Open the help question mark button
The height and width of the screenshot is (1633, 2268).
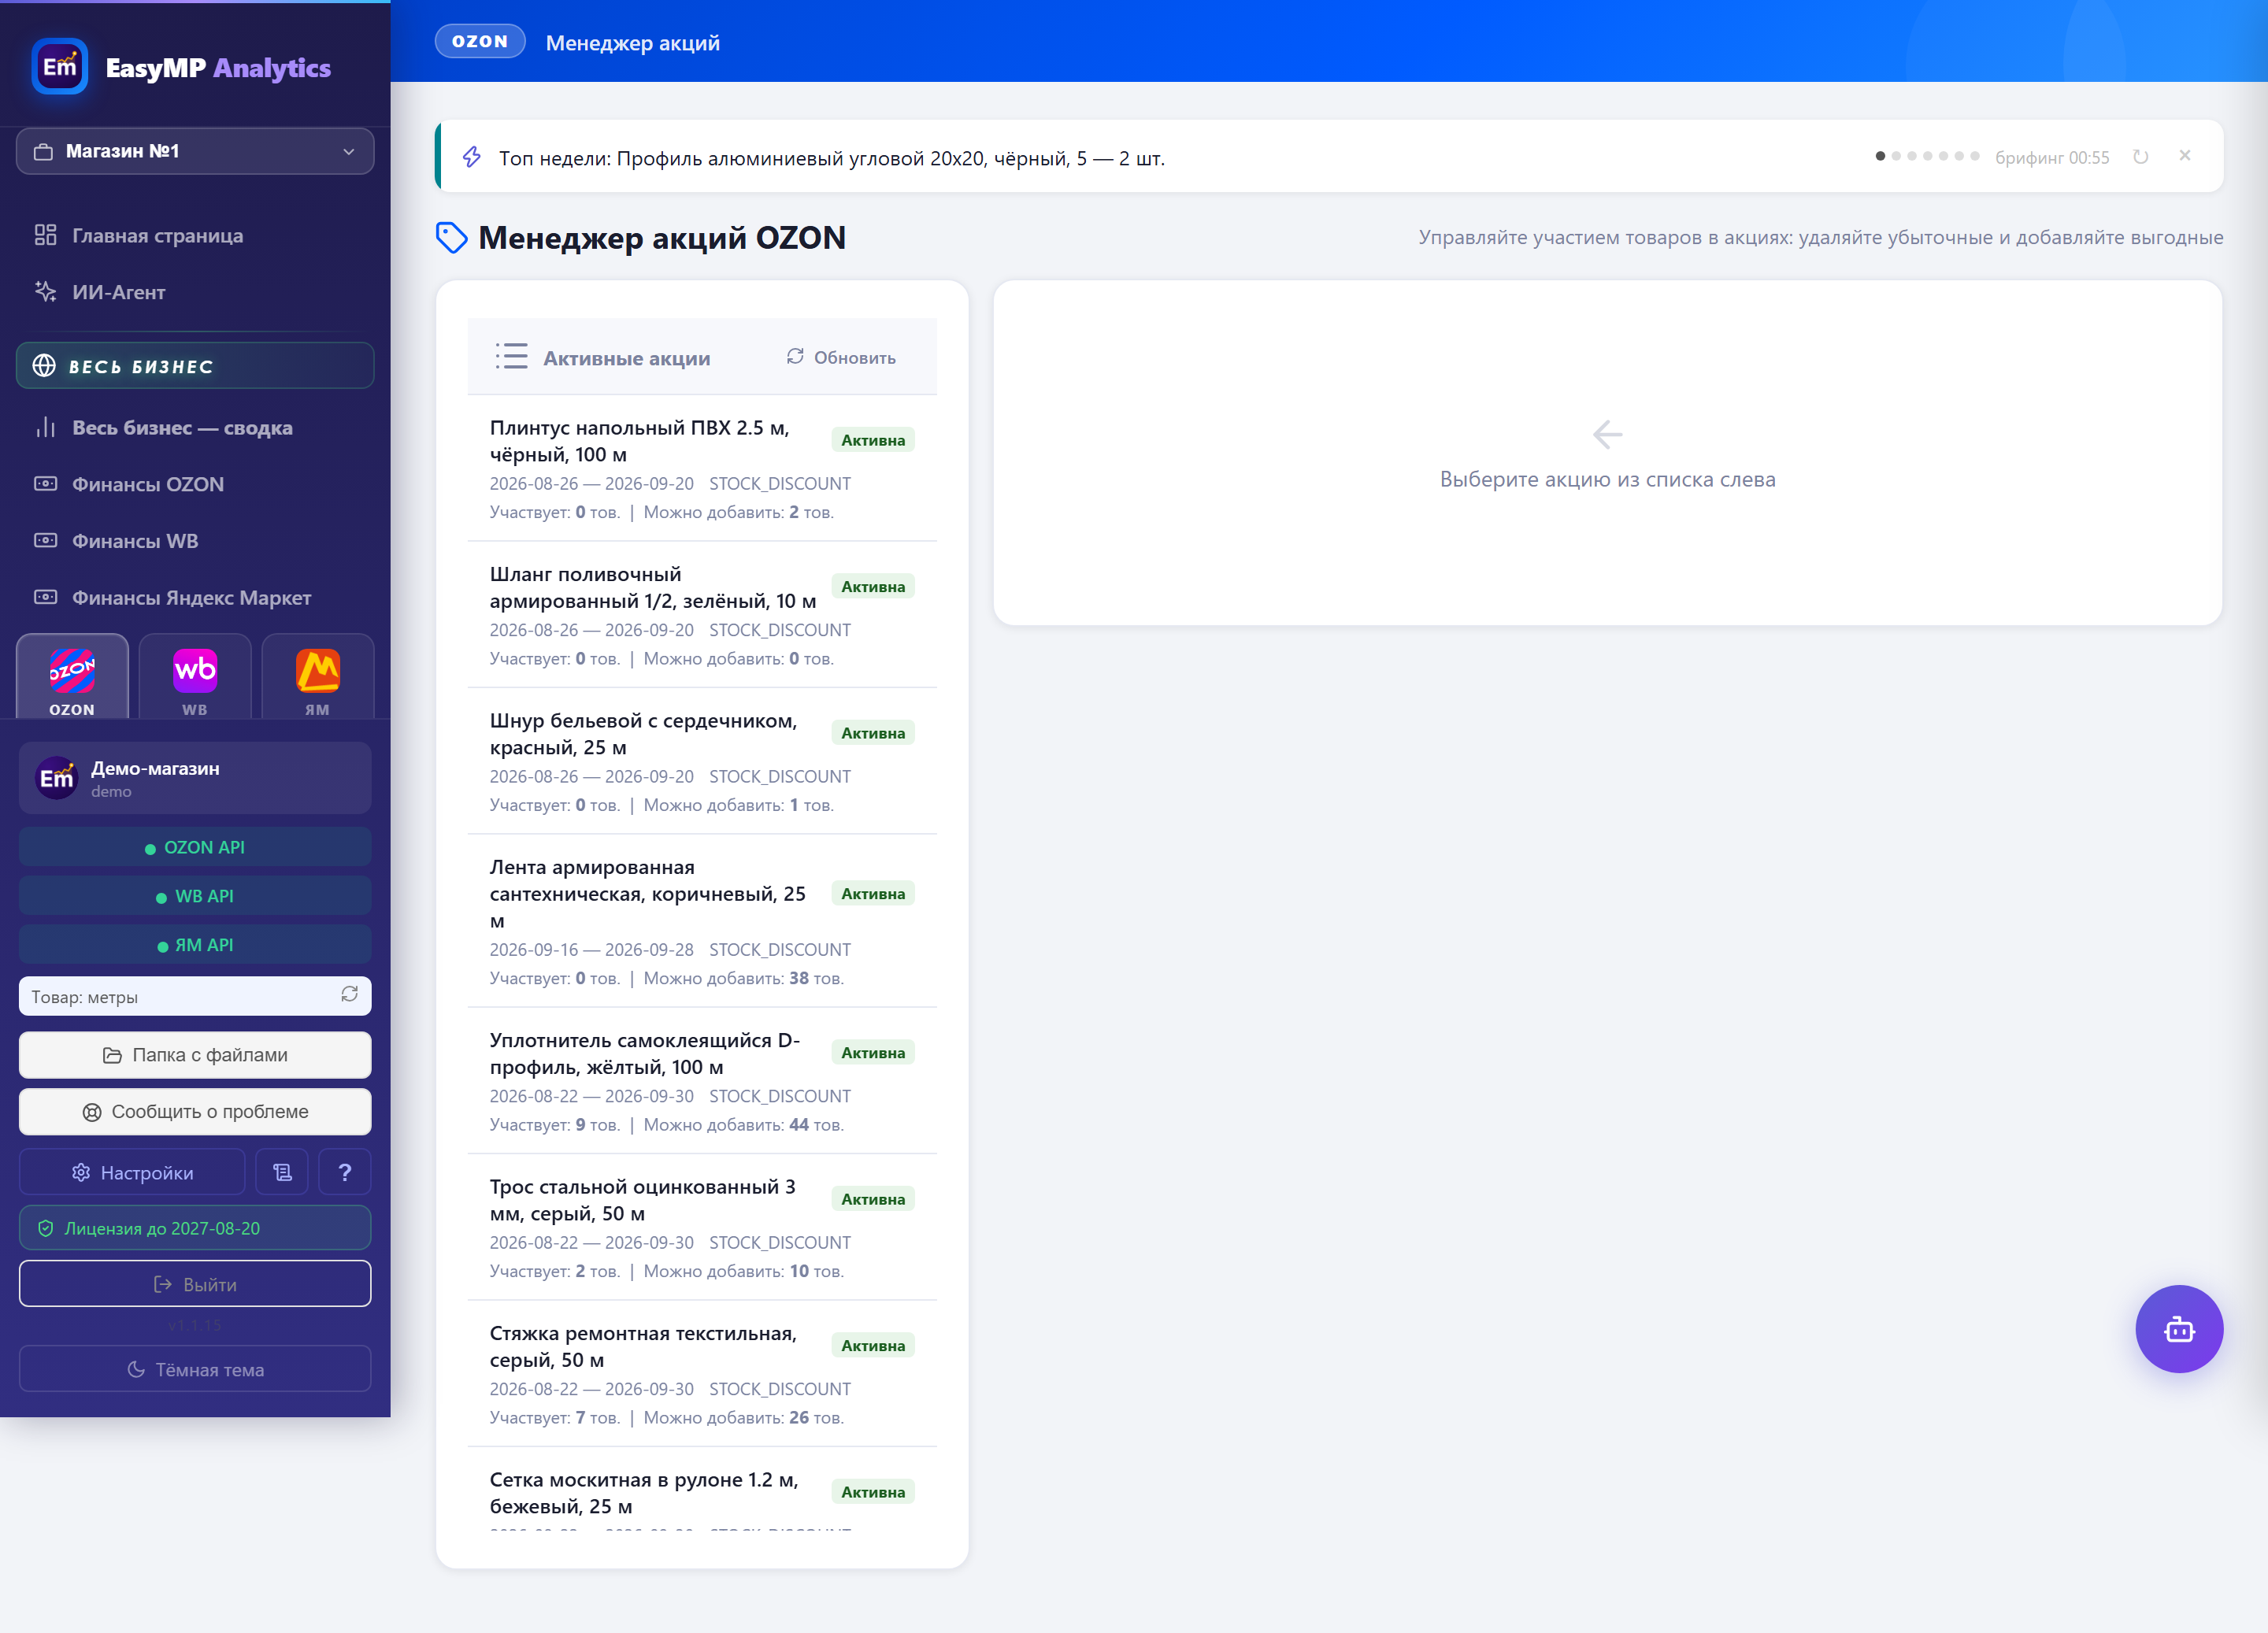point(345,1172)
